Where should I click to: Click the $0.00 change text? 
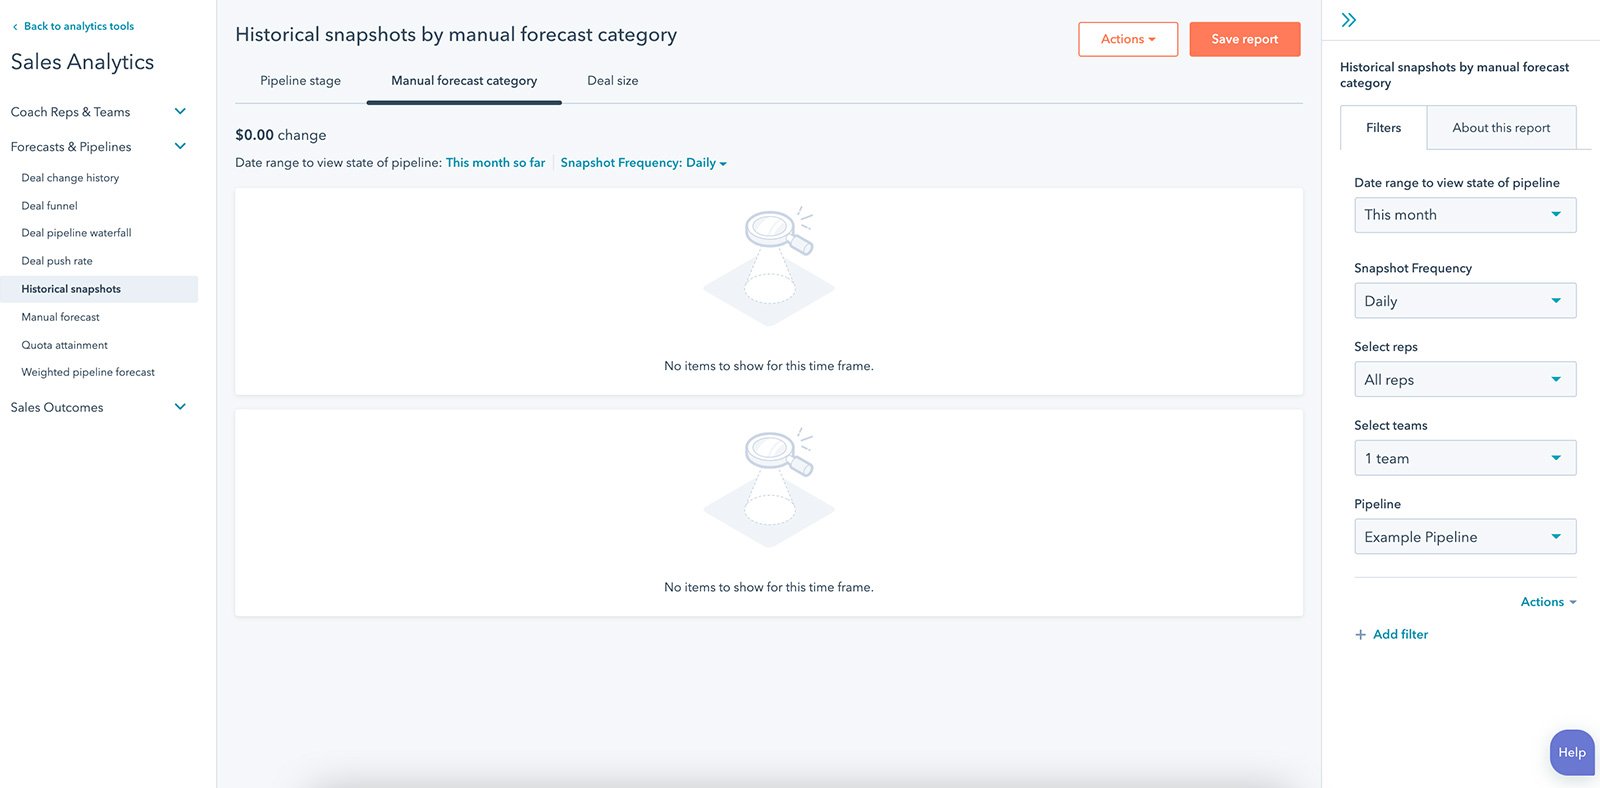coord(280,135)
